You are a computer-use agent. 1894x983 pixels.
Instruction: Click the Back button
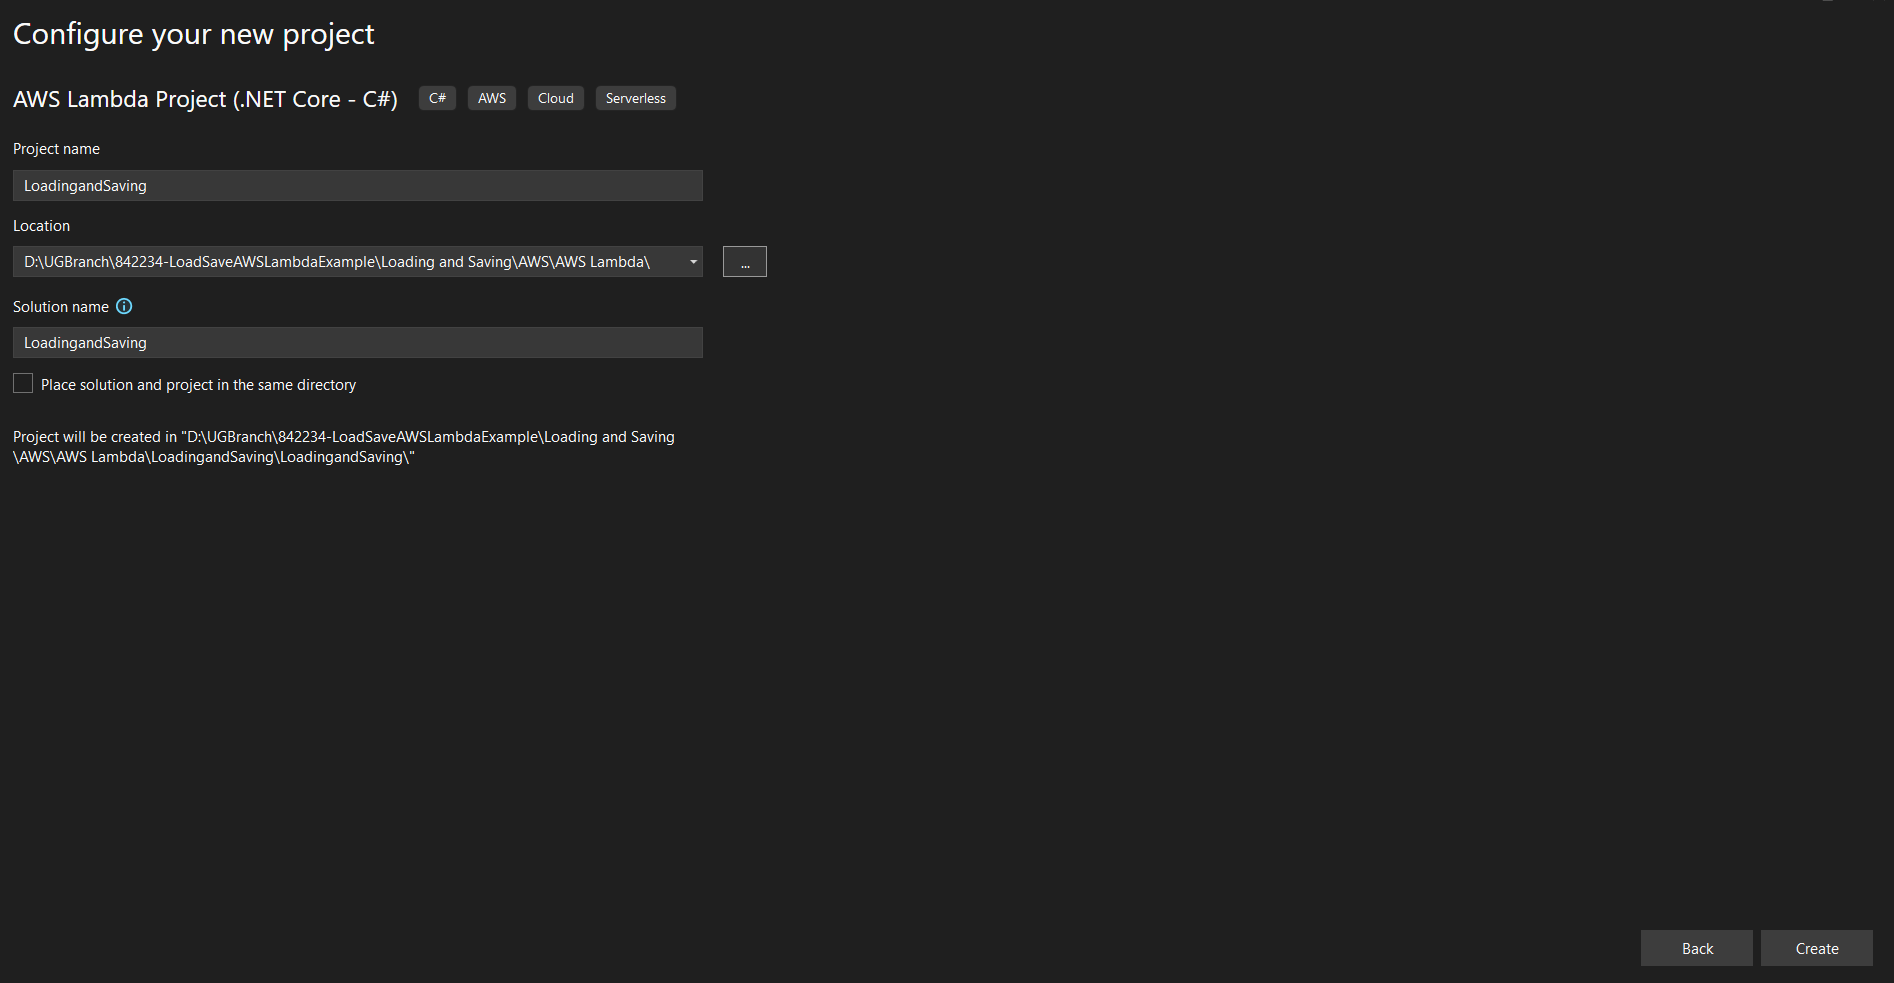tap(1697, 949)
